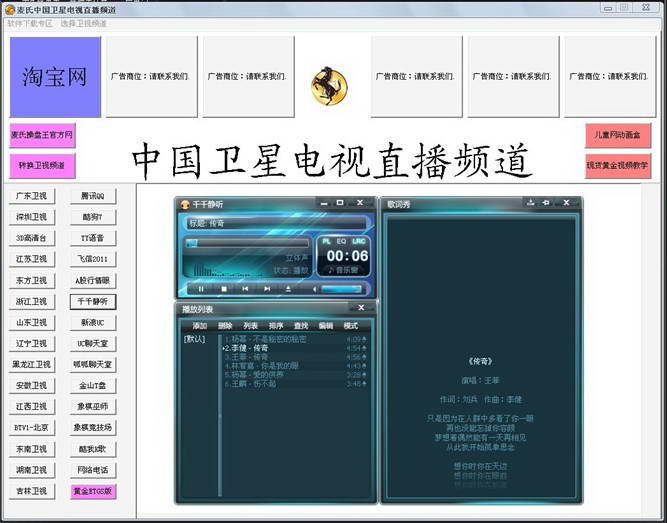The height and width of the screenshot is (523, 667).
Task: Open the 软件下载专区 menu
Action: [30, 23]
